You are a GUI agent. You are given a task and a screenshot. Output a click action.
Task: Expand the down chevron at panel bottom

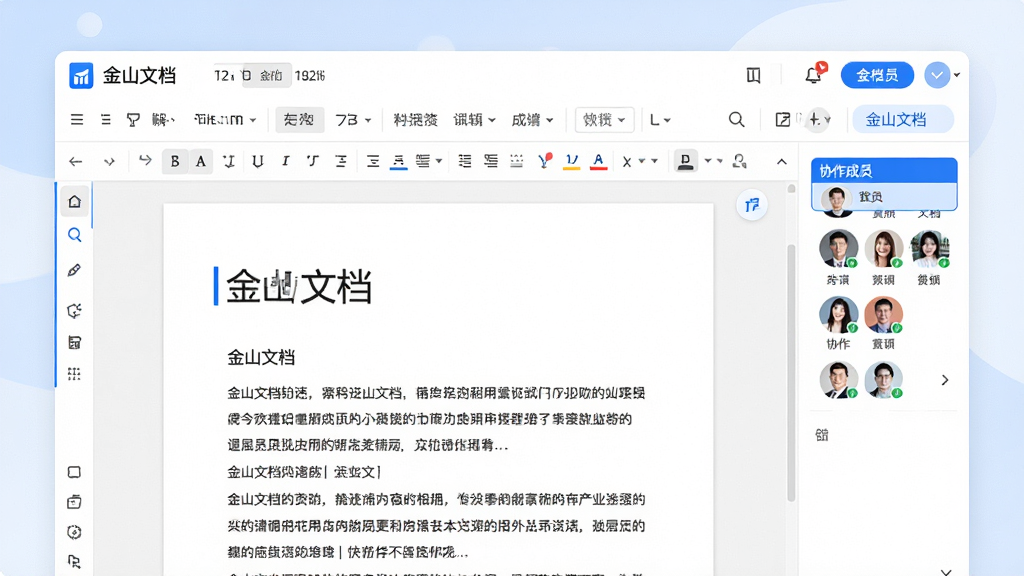pos(946,571)
